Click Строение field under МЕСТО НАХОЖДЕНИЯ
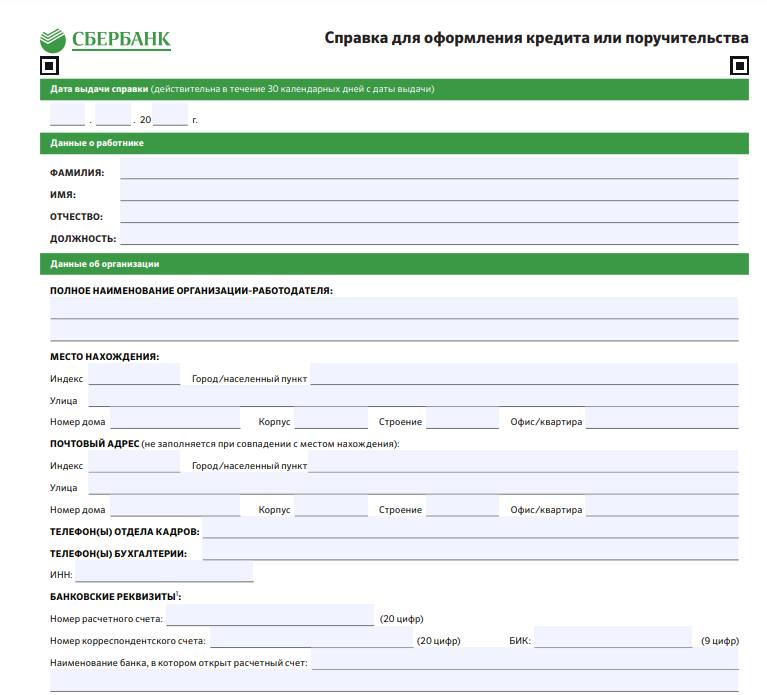The image size is (767, 695). pyautogui.click(x=462, y=418)
